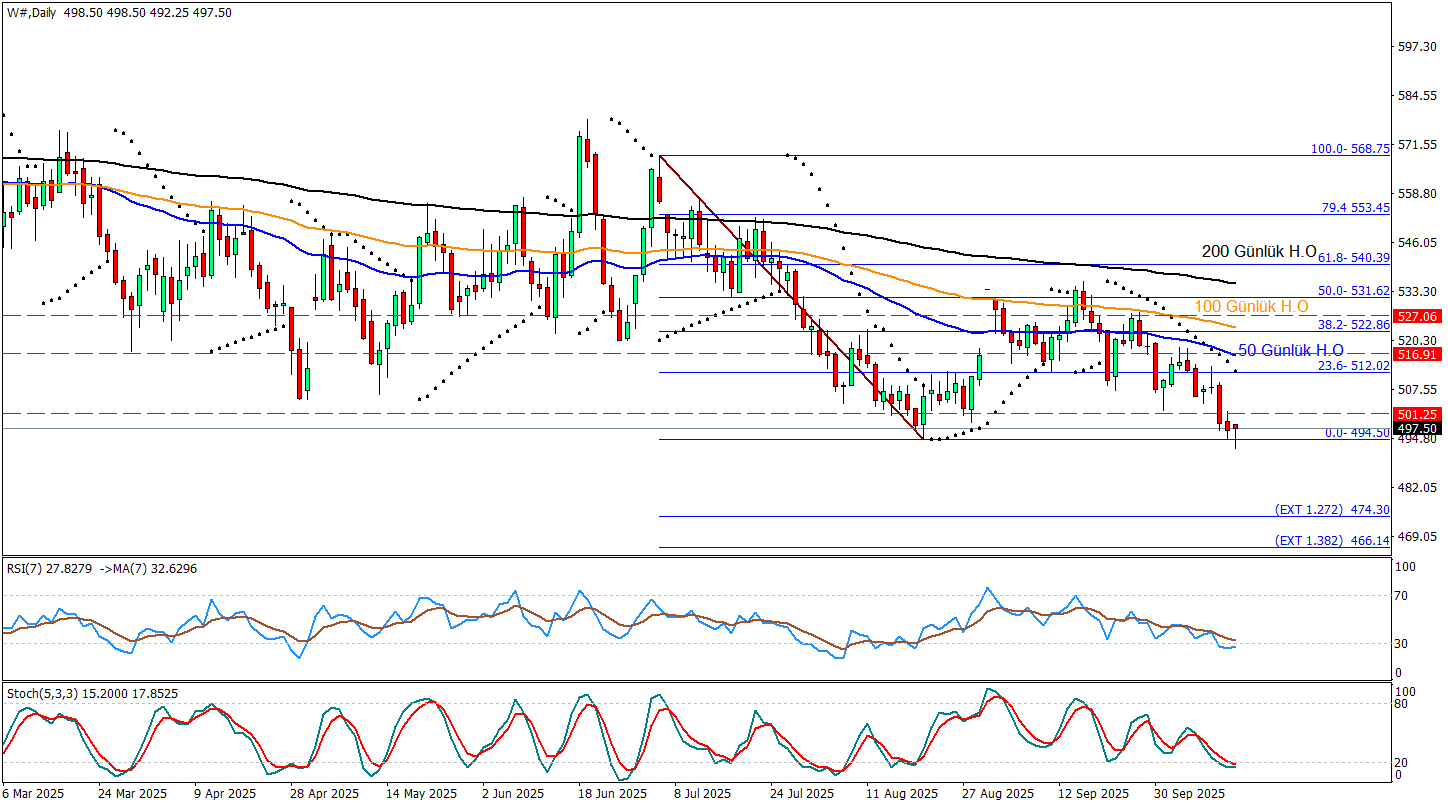This screenshot has width=1448, height=806.
Task: Click the 100.0- 568.75 Fibonacci level label
Action: tap(1350, 148)
